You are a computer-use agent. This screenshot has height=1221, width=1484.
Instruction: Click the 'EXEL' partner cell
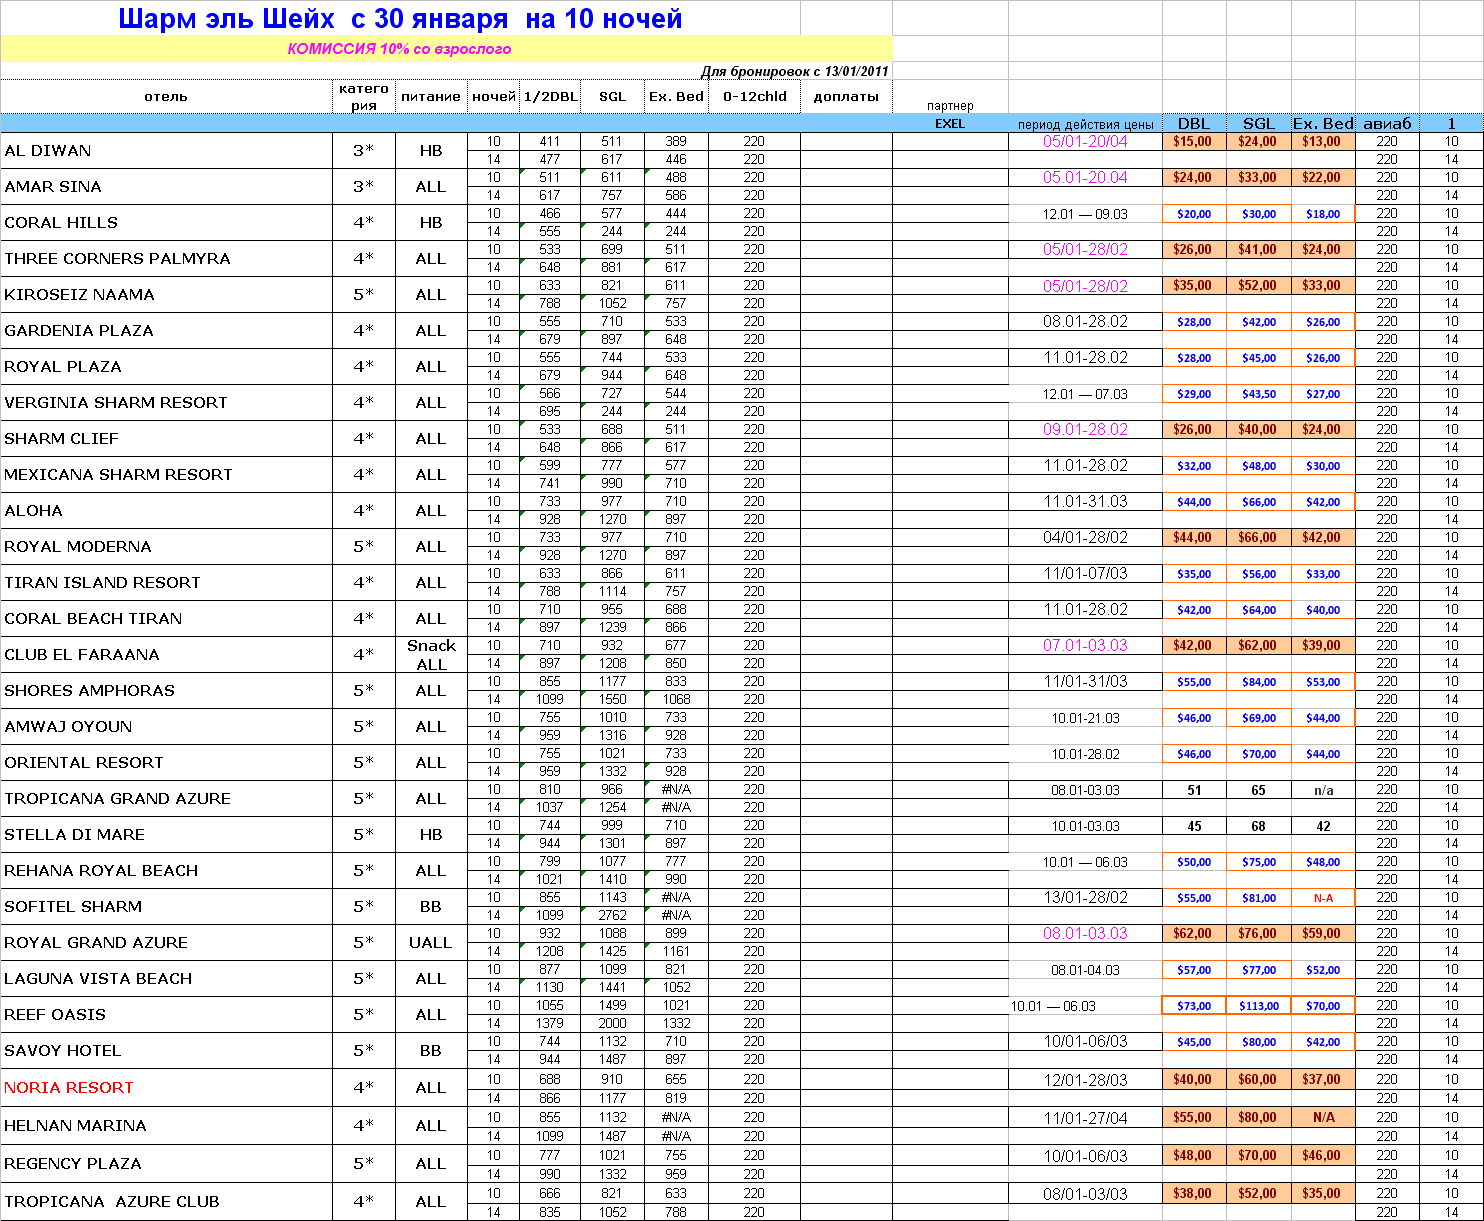click(x=950, y=124)
